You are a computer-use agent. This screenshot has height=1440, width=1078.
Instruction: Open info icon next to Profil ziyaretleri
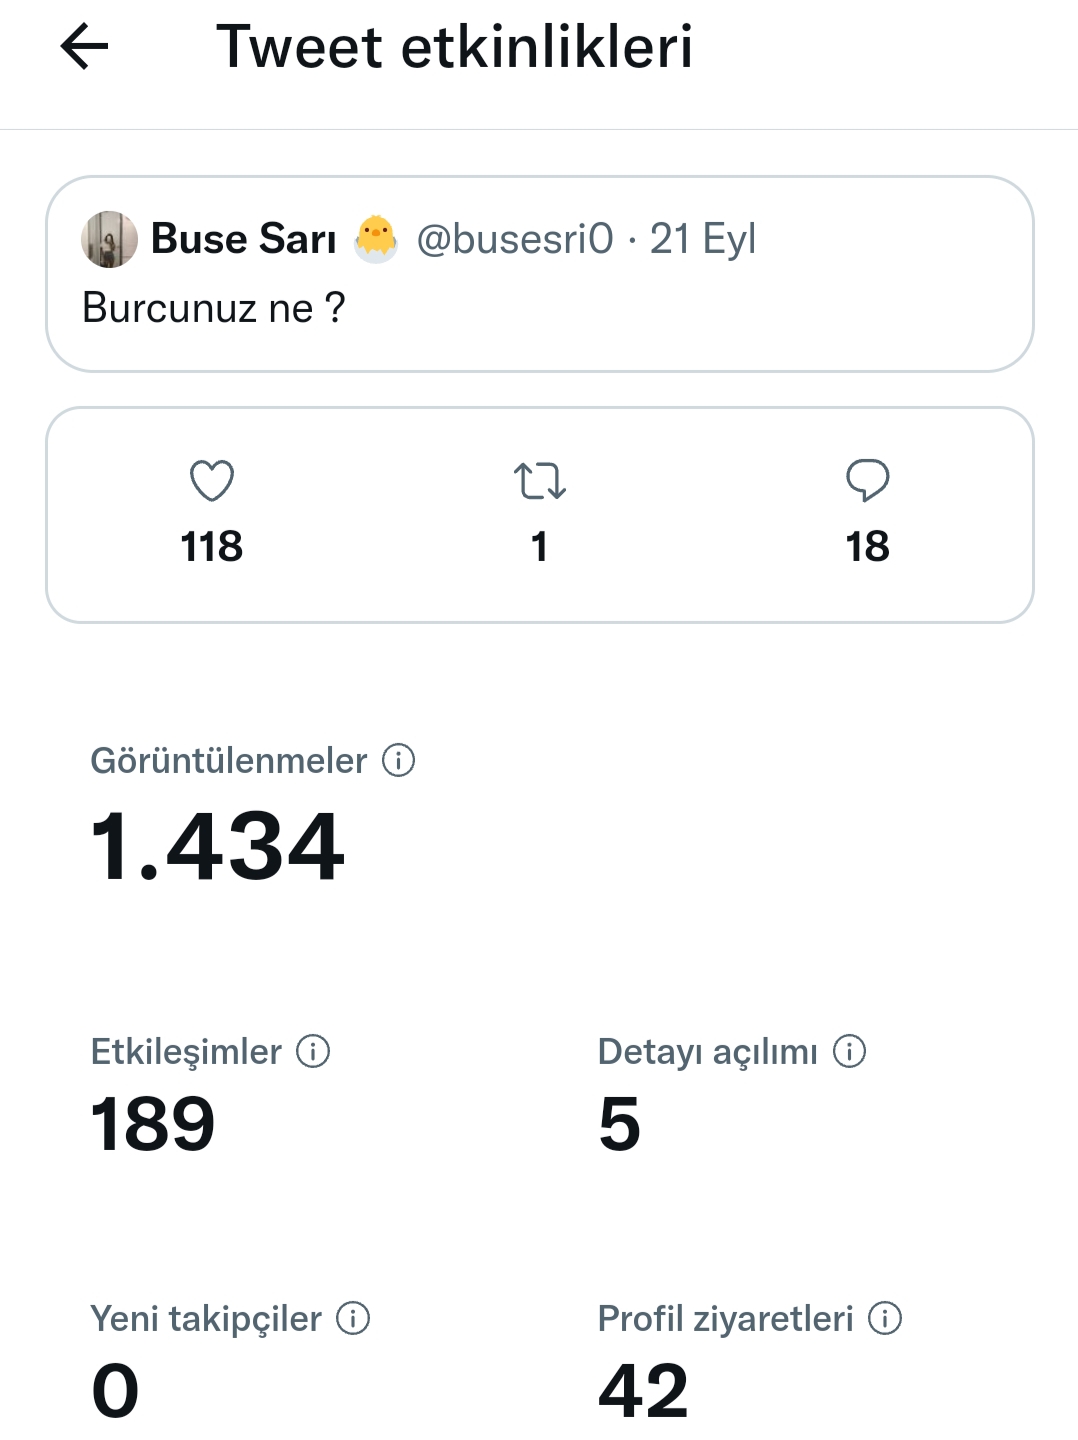tap(885, 1318)
